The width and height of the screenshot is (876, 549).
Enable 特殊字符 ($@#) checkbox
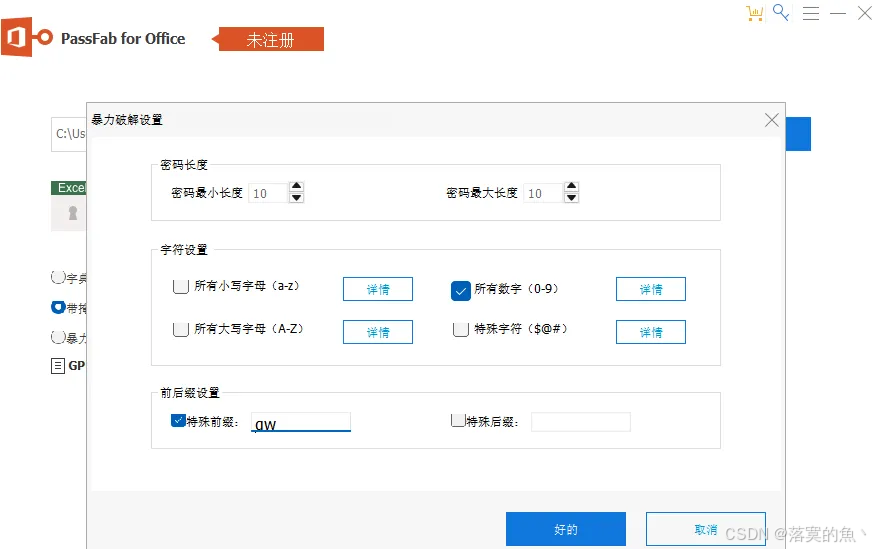[460, 330]
